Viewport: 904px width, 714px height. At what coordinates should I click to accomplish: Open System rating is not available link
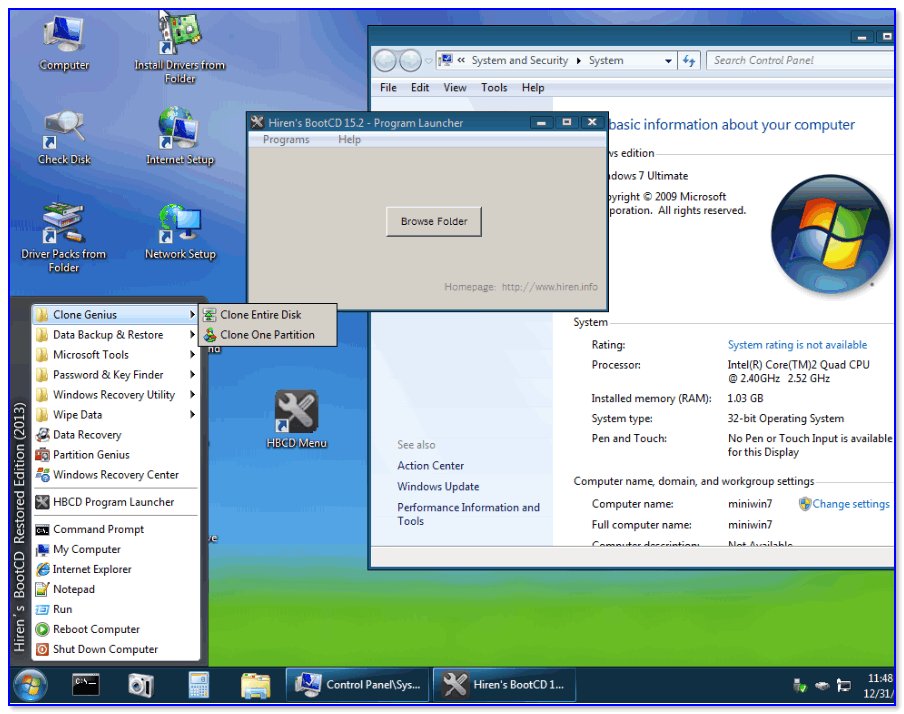[797, 345]
